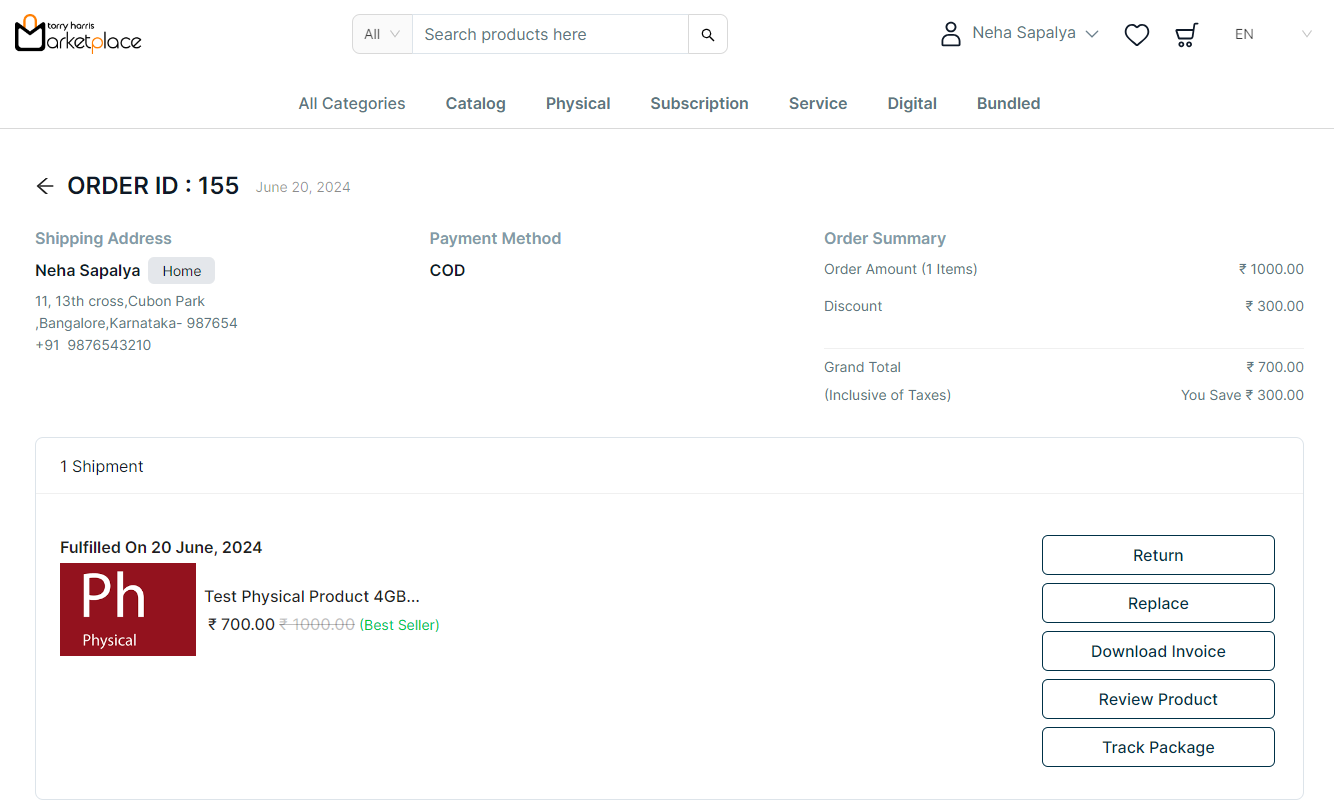The width and height of the screenshot is (1334, 809).
Task: Click Download Invoice button
Action: (1158, 651)
